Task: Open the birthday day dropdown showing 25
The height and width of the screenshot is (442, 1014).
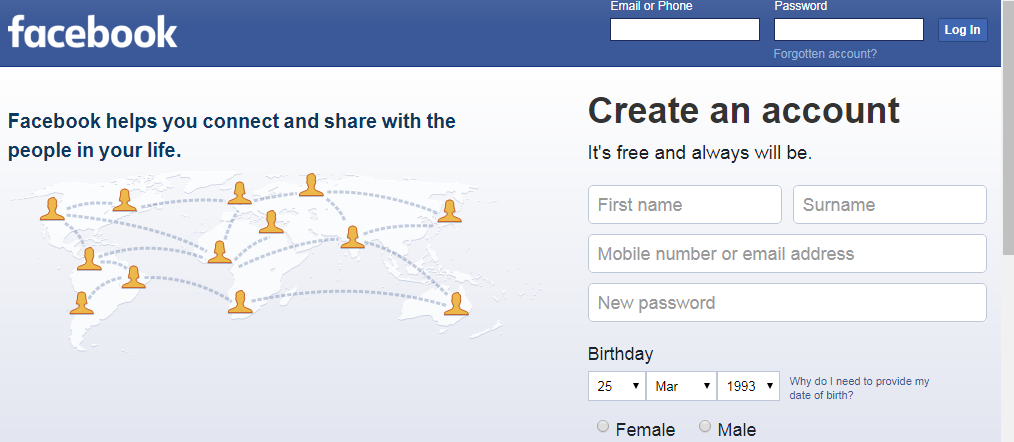Action: [x=617, y=386]
